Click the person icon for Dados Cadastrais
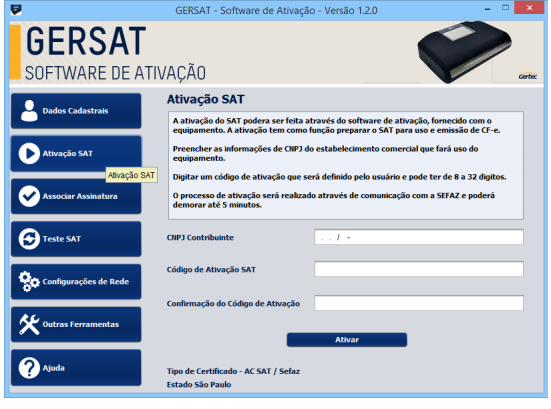551x409 pixels. point(29,111)
